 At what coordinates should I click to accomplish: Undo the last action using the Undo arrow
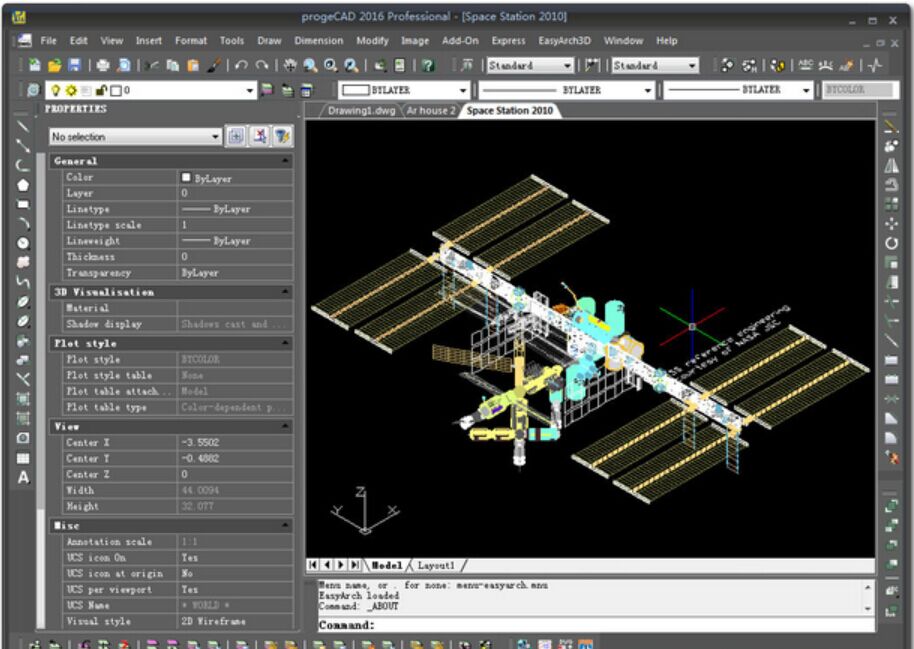tap(241, 65)
